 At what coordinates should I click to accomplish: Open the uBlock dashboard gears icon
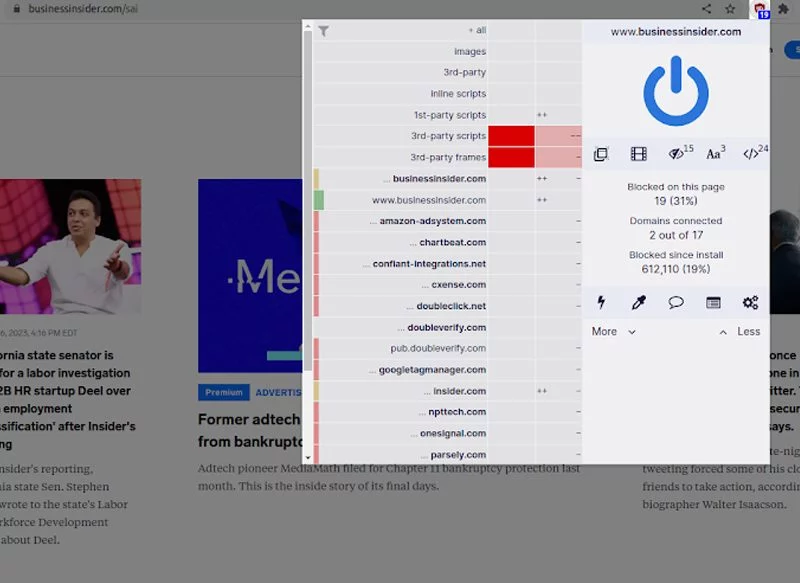(x=751, y=302)
